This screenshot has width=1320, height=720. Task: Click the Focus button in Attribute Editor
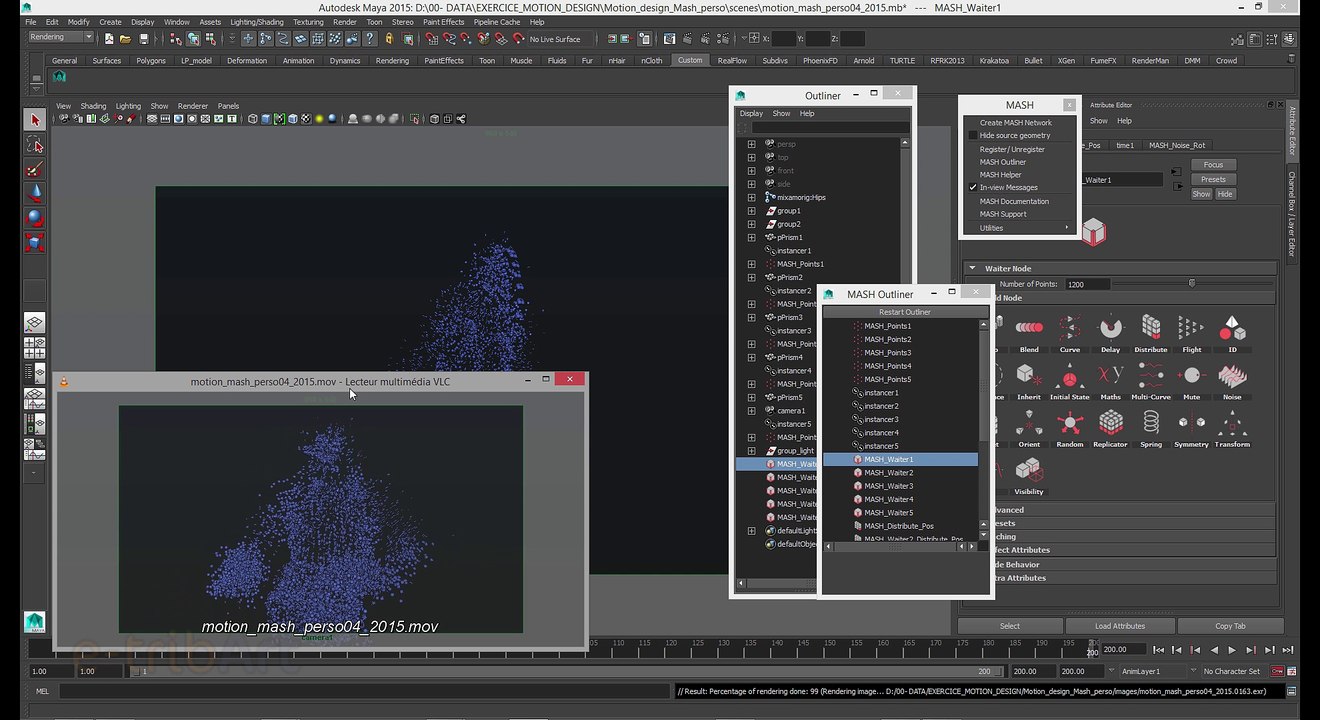pyautogui.click(x=1213, y=165)
